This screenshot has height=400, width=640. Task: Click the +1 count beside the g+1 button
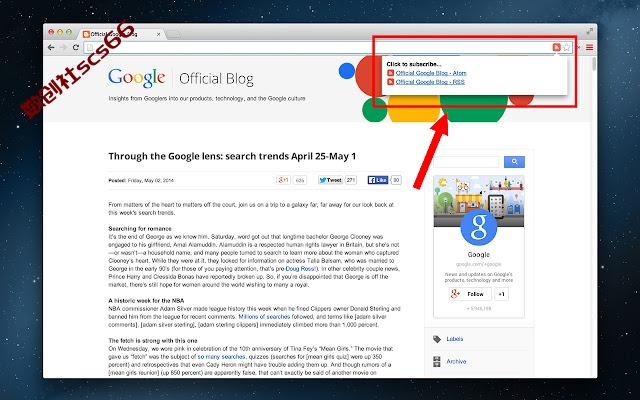click(x=300, y=180)
